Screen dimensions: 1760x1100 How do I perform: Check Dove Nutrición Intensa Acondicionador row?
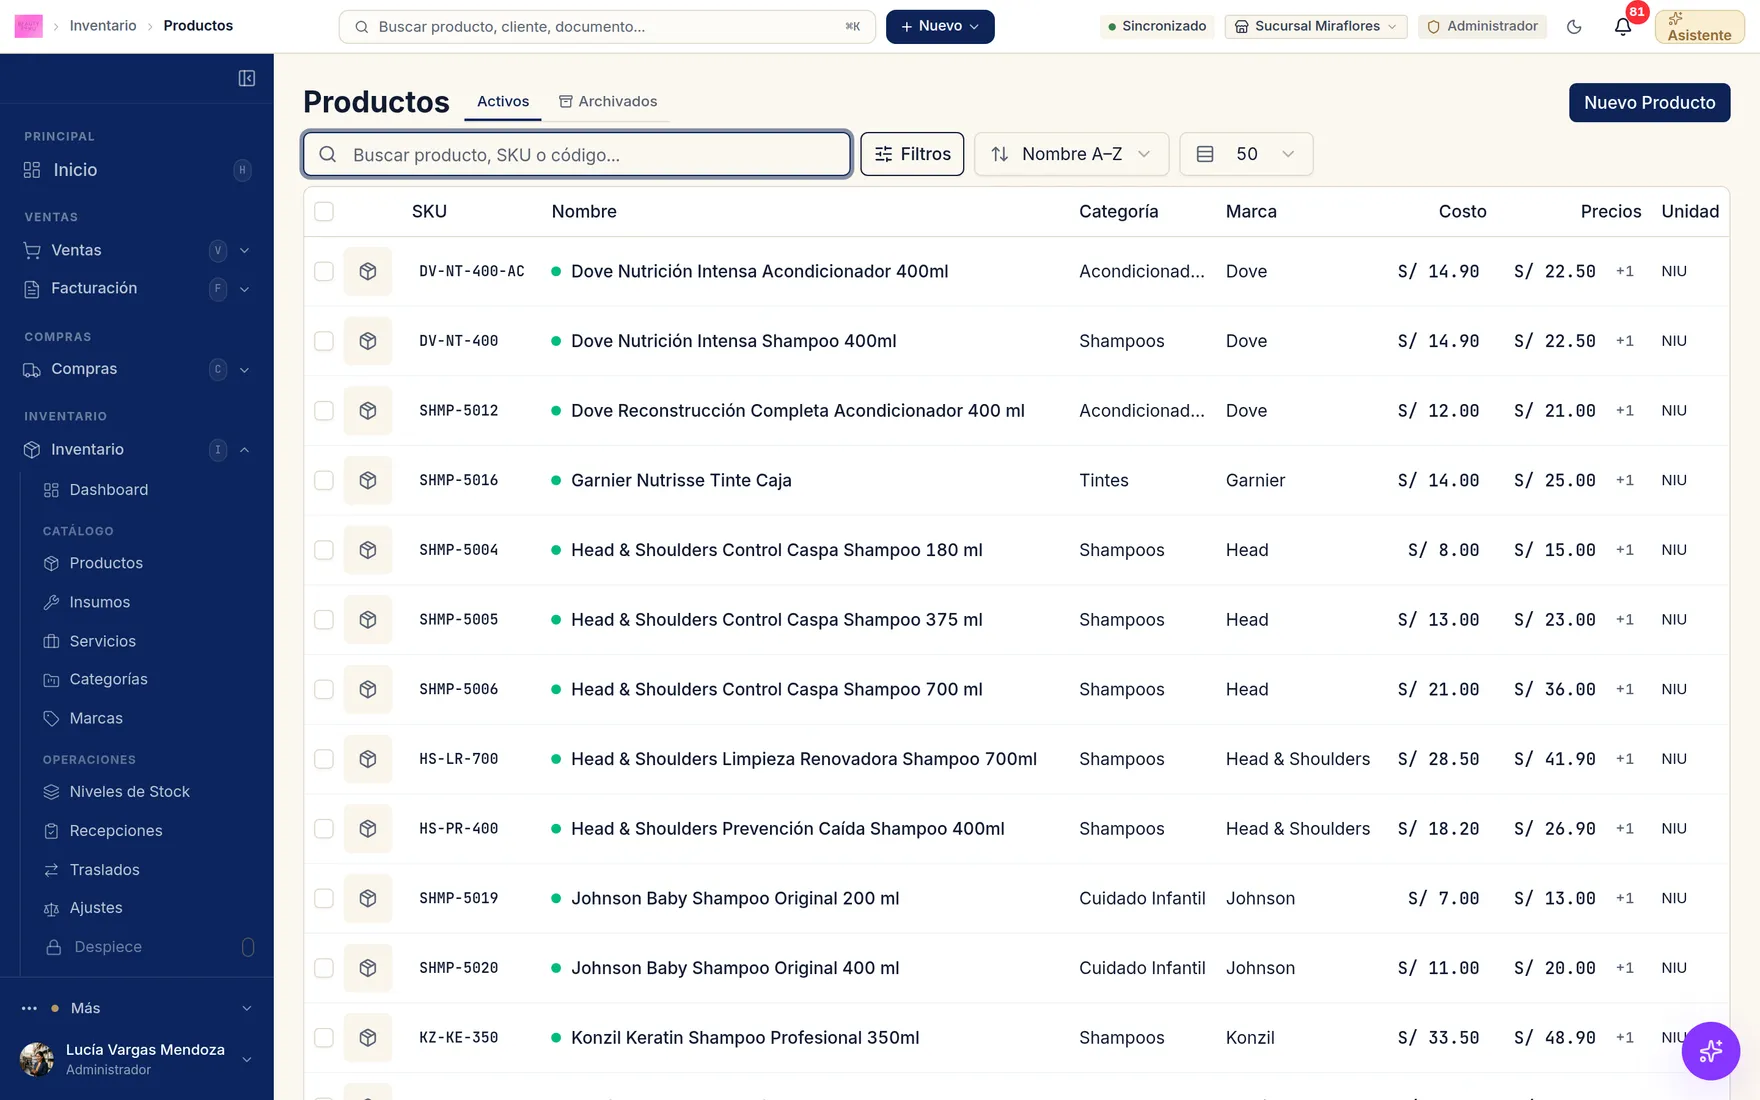pos(324,271)
